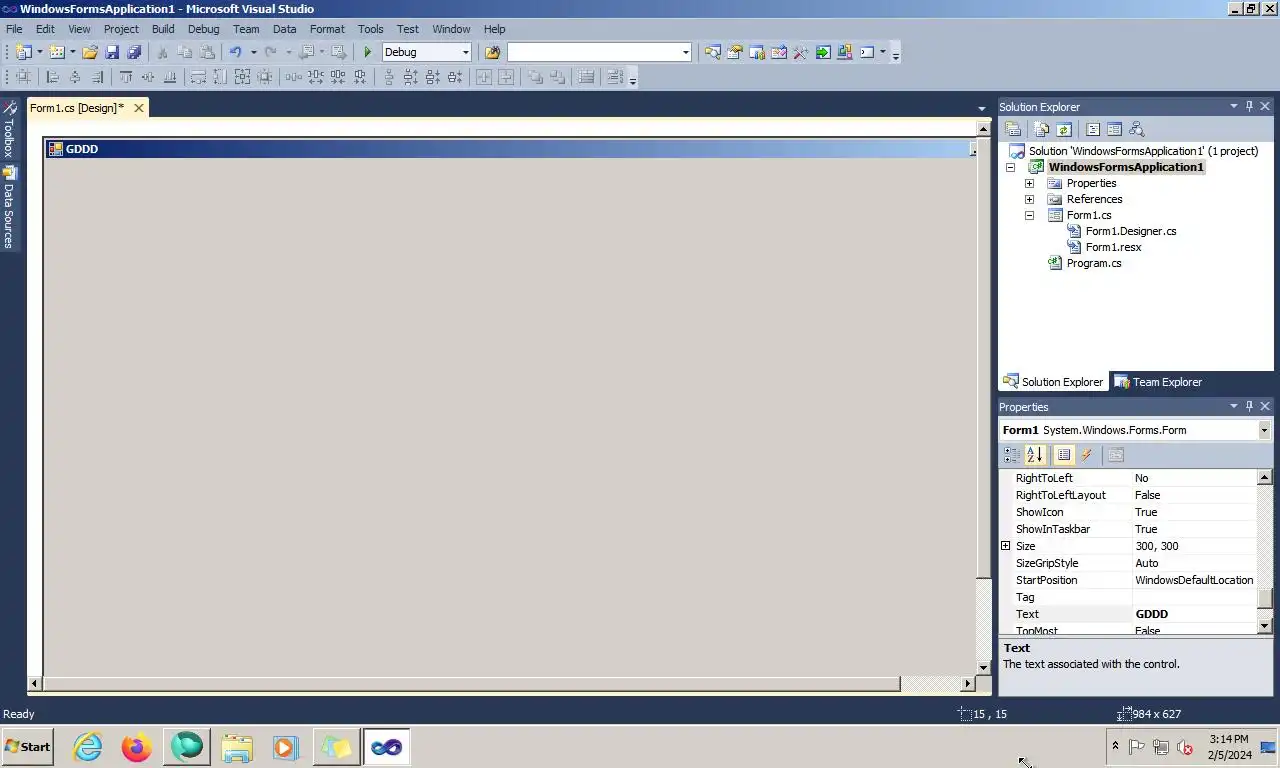1280x768 pixels.
Task: Open the Tools menu
Action: tap(370, 29)
